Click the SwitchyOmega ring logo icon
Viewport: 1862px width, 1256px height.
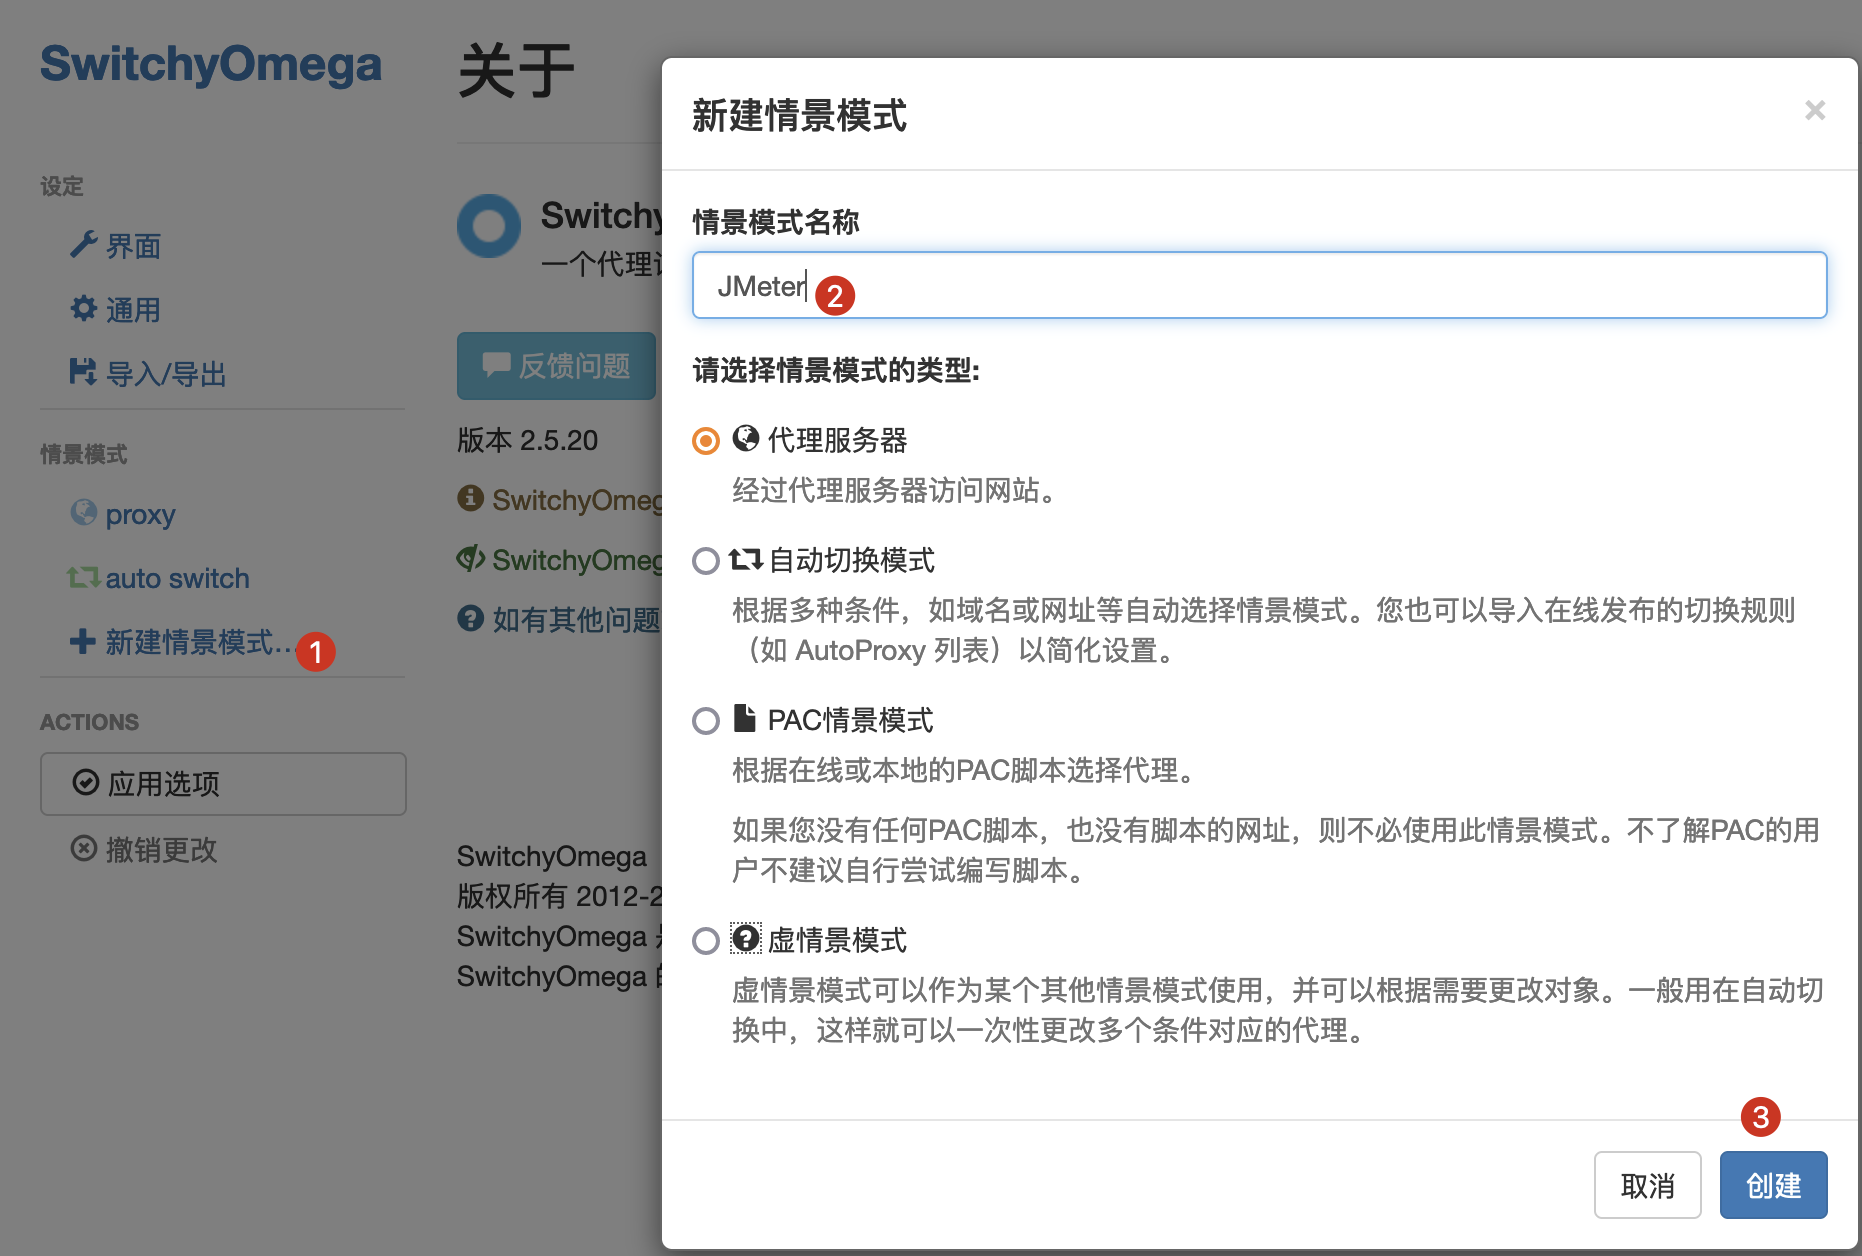tap(489, 226)
